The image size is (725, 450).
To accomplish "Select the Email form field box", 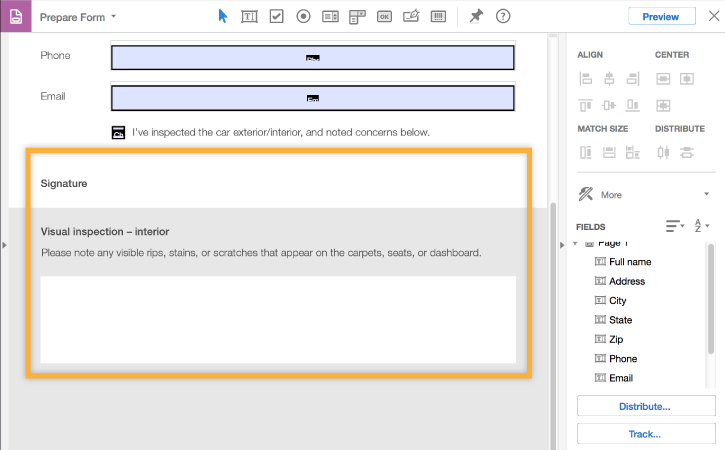I will click(x=313, y=98).
